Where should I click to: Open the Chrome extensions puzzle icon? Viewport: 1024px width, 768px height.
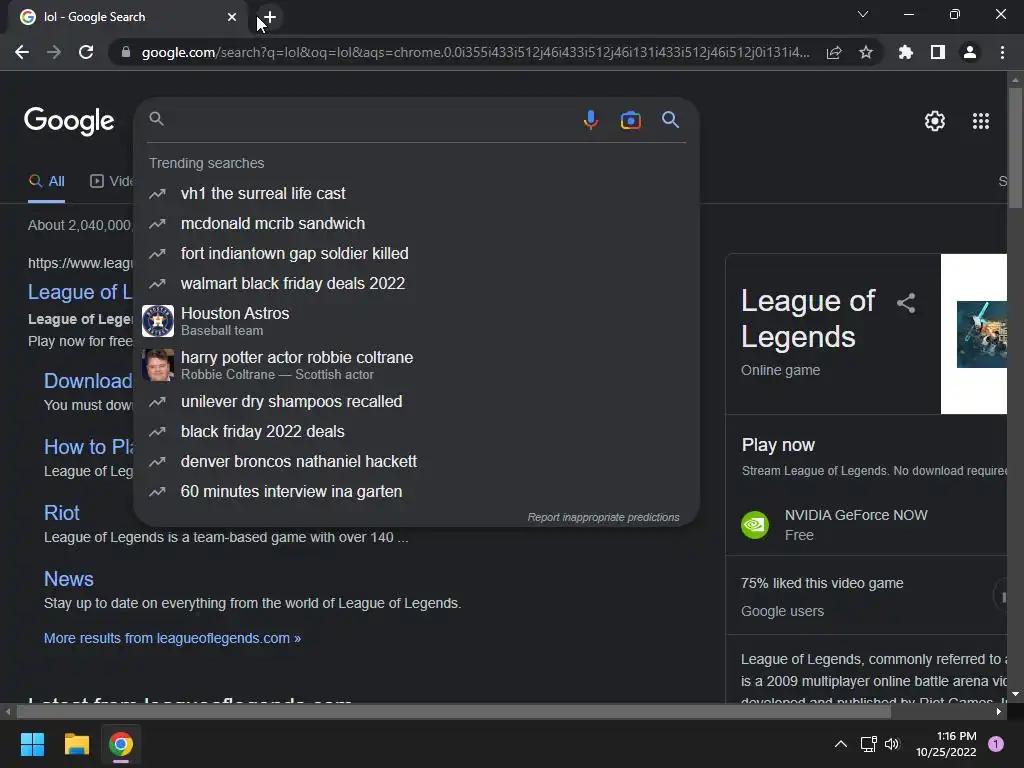point(906,52)
